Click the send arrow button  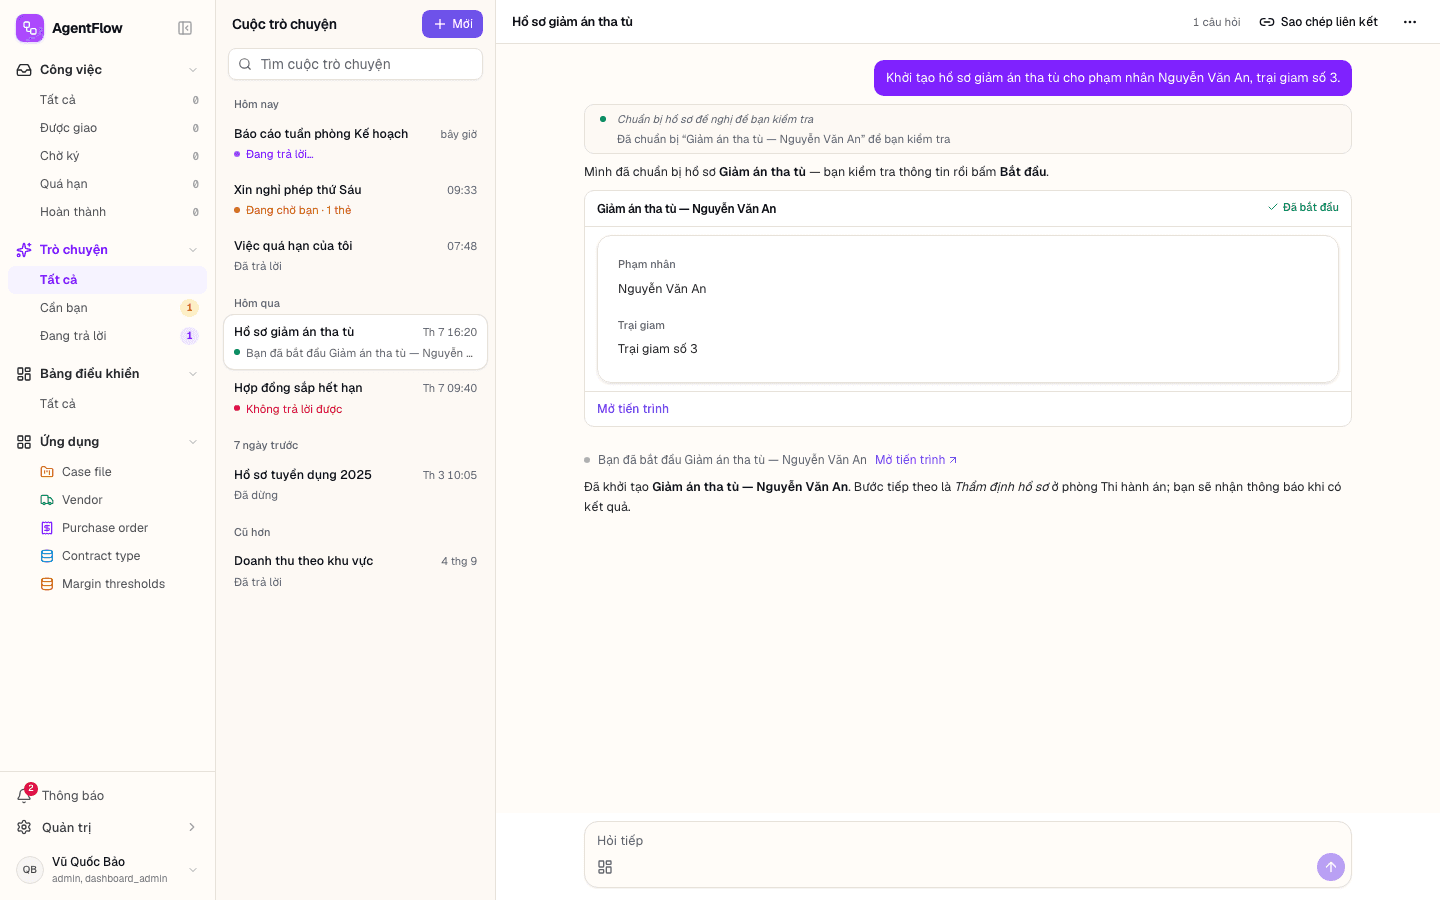click(x=1330, y=867)
